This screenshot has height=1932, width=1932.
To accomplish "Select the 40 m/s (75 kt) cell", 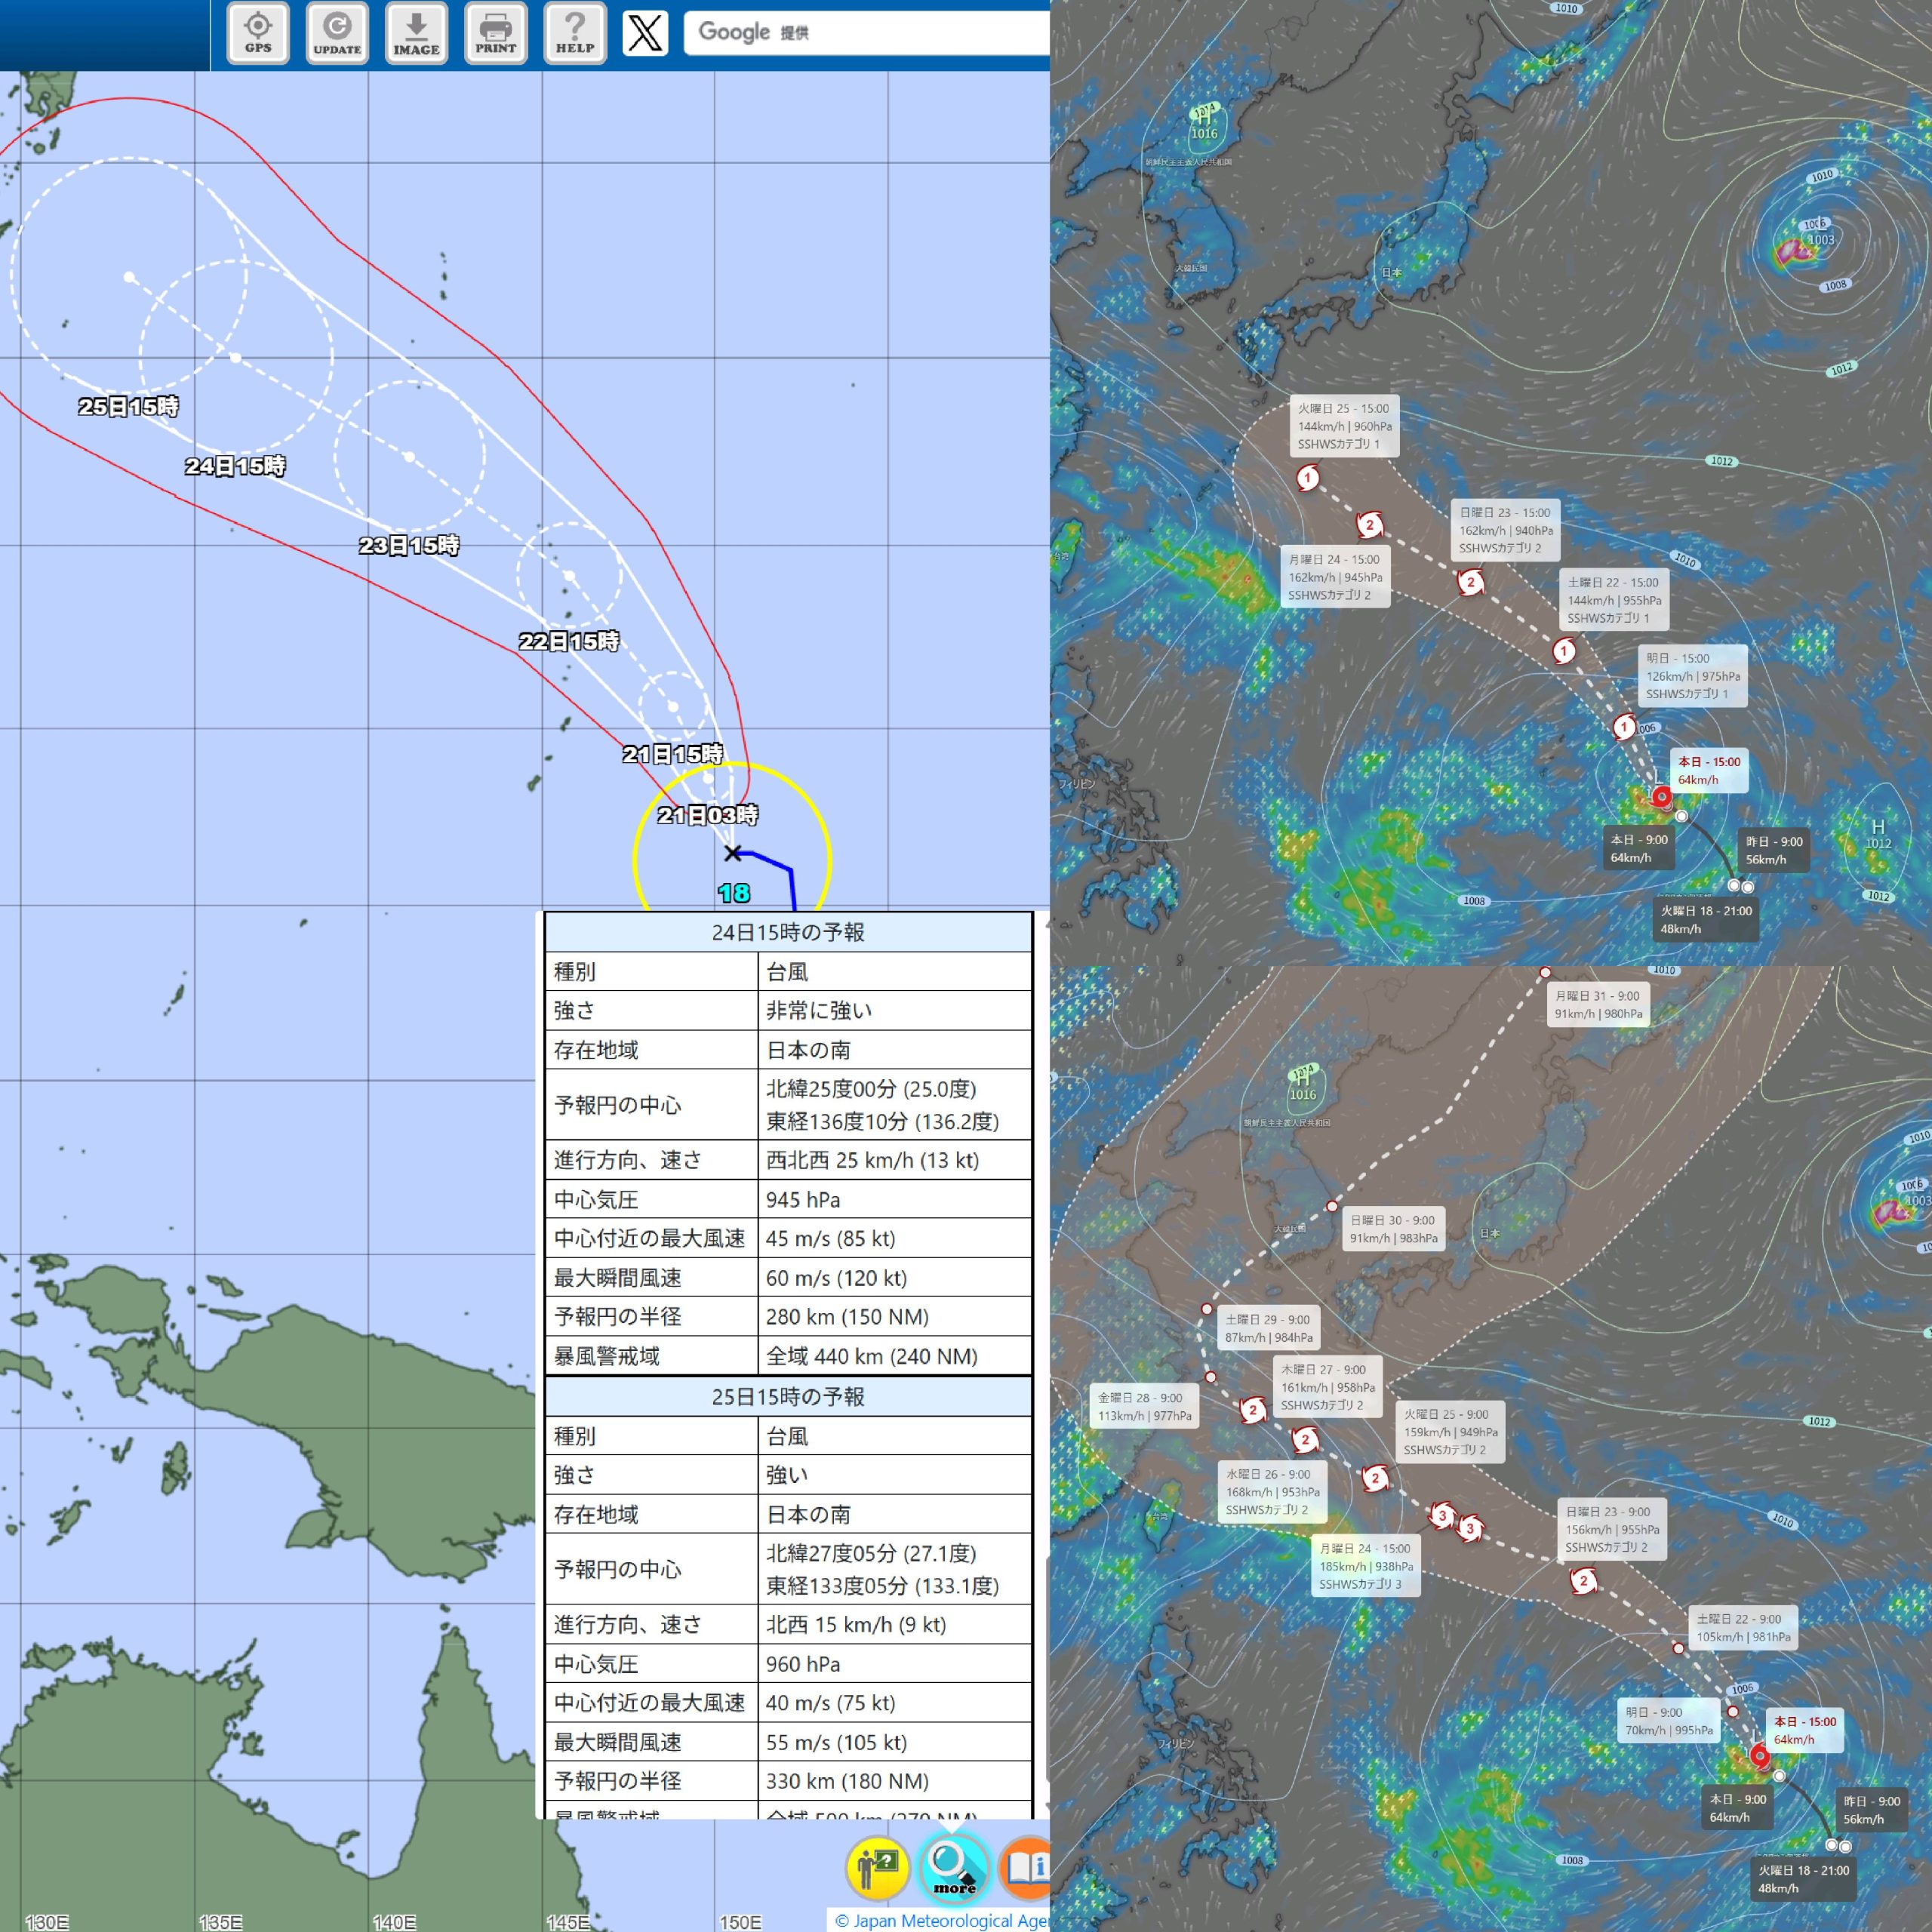I will click(x=895, y=1703).
